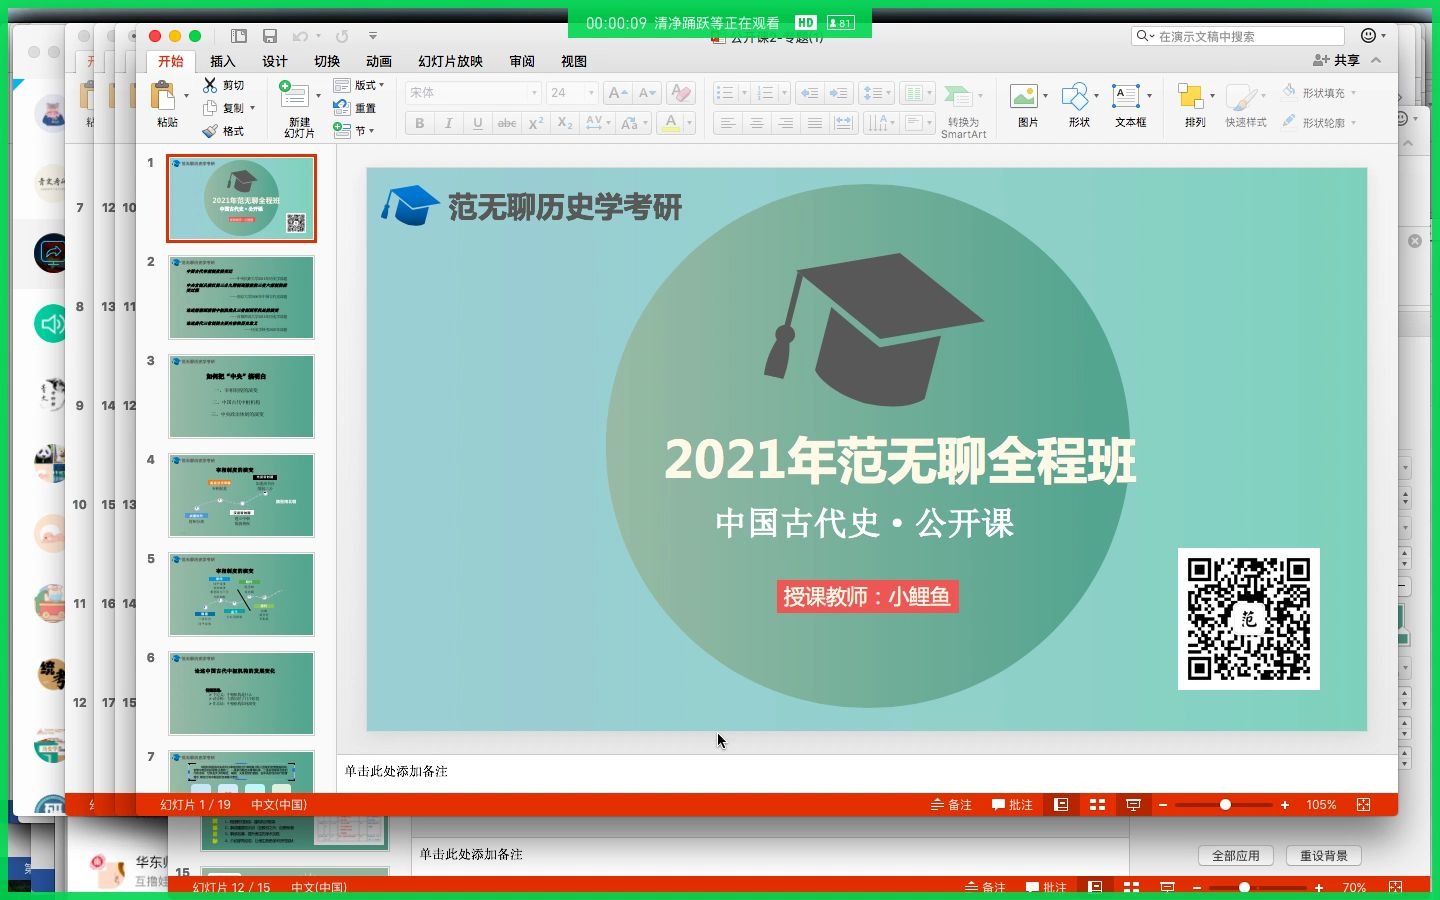Toggle Notes (备注) pane in status bar
This screenshot has width=1440, height=900.
click(x=951, y=805)
